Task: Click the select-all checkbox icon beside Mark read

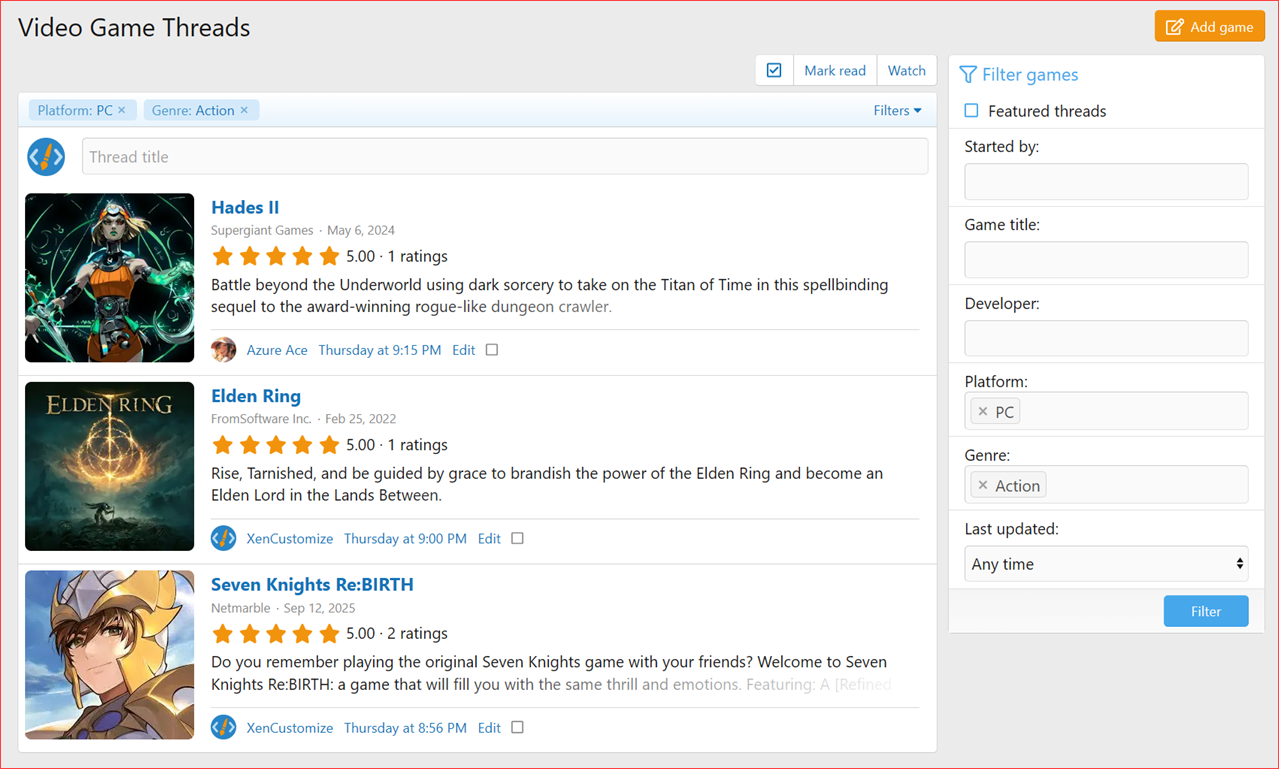Action: [x=774, y=70]
